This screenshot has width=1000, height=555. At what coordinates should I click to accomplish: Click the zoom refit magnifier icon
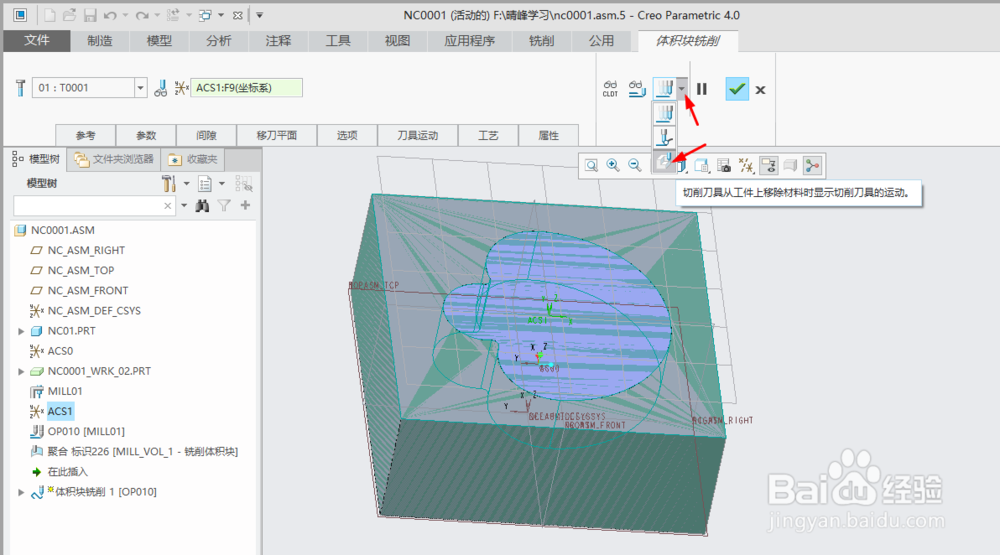(592, 166)
